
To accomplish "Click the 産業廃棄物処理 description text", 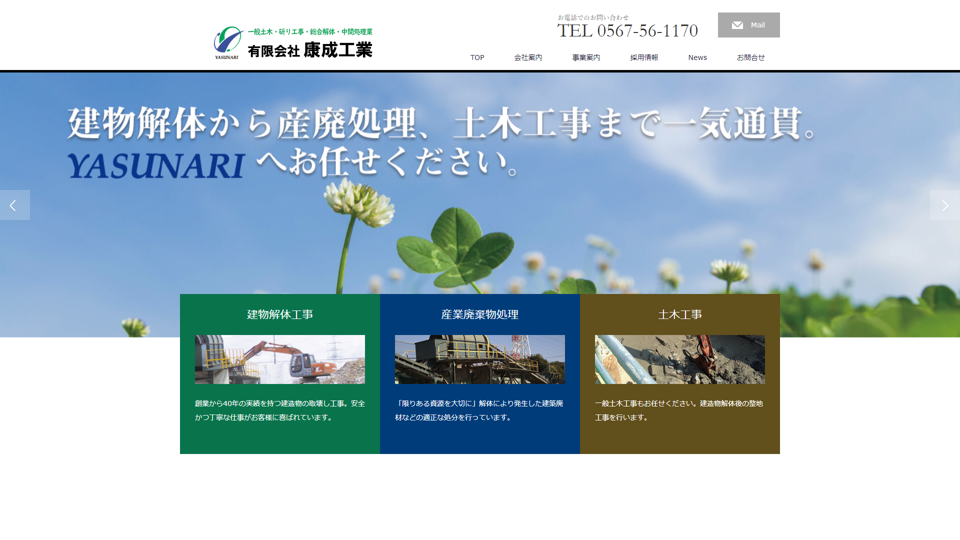I will click(x=480, y=410).
